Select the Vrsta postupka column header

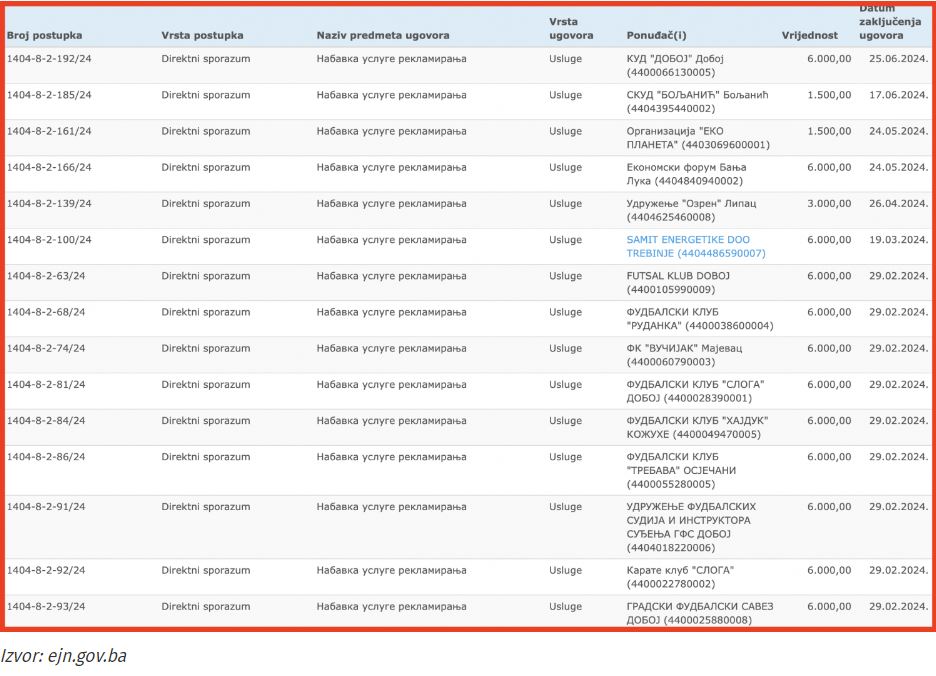point(202,35)
